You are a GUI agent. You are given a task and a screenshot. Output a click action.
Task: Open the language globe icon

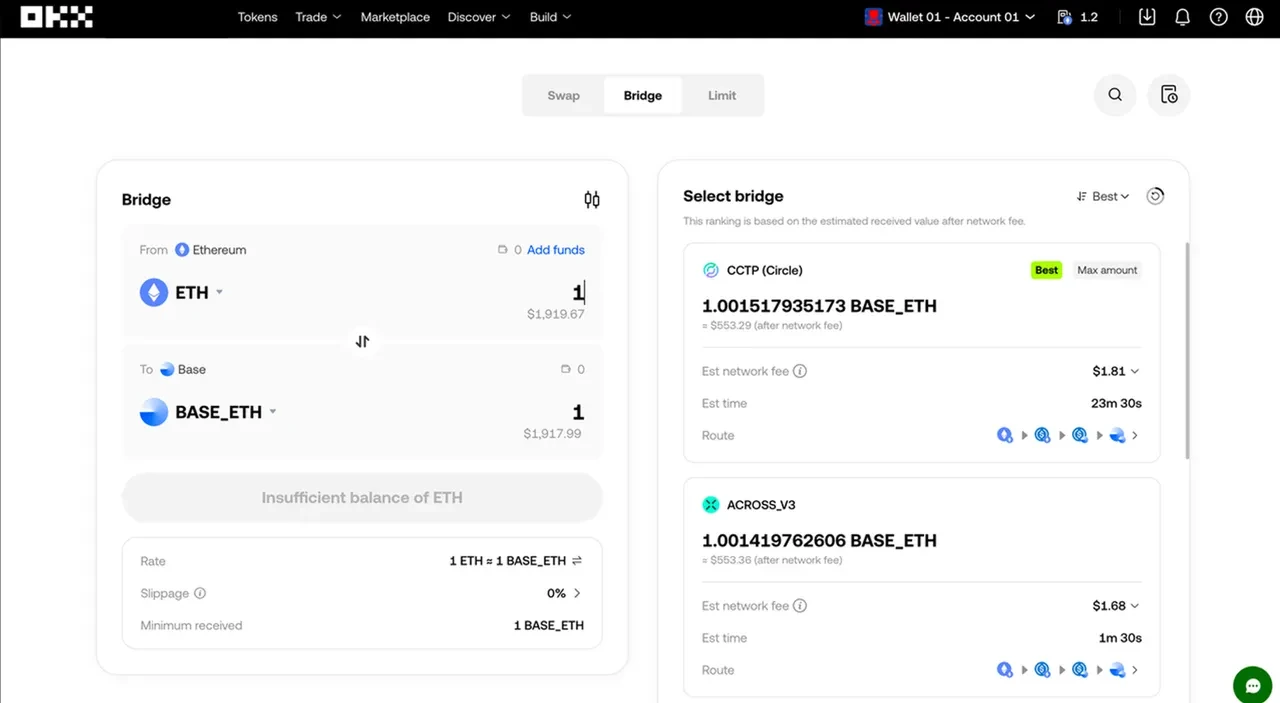[1254, 17]
